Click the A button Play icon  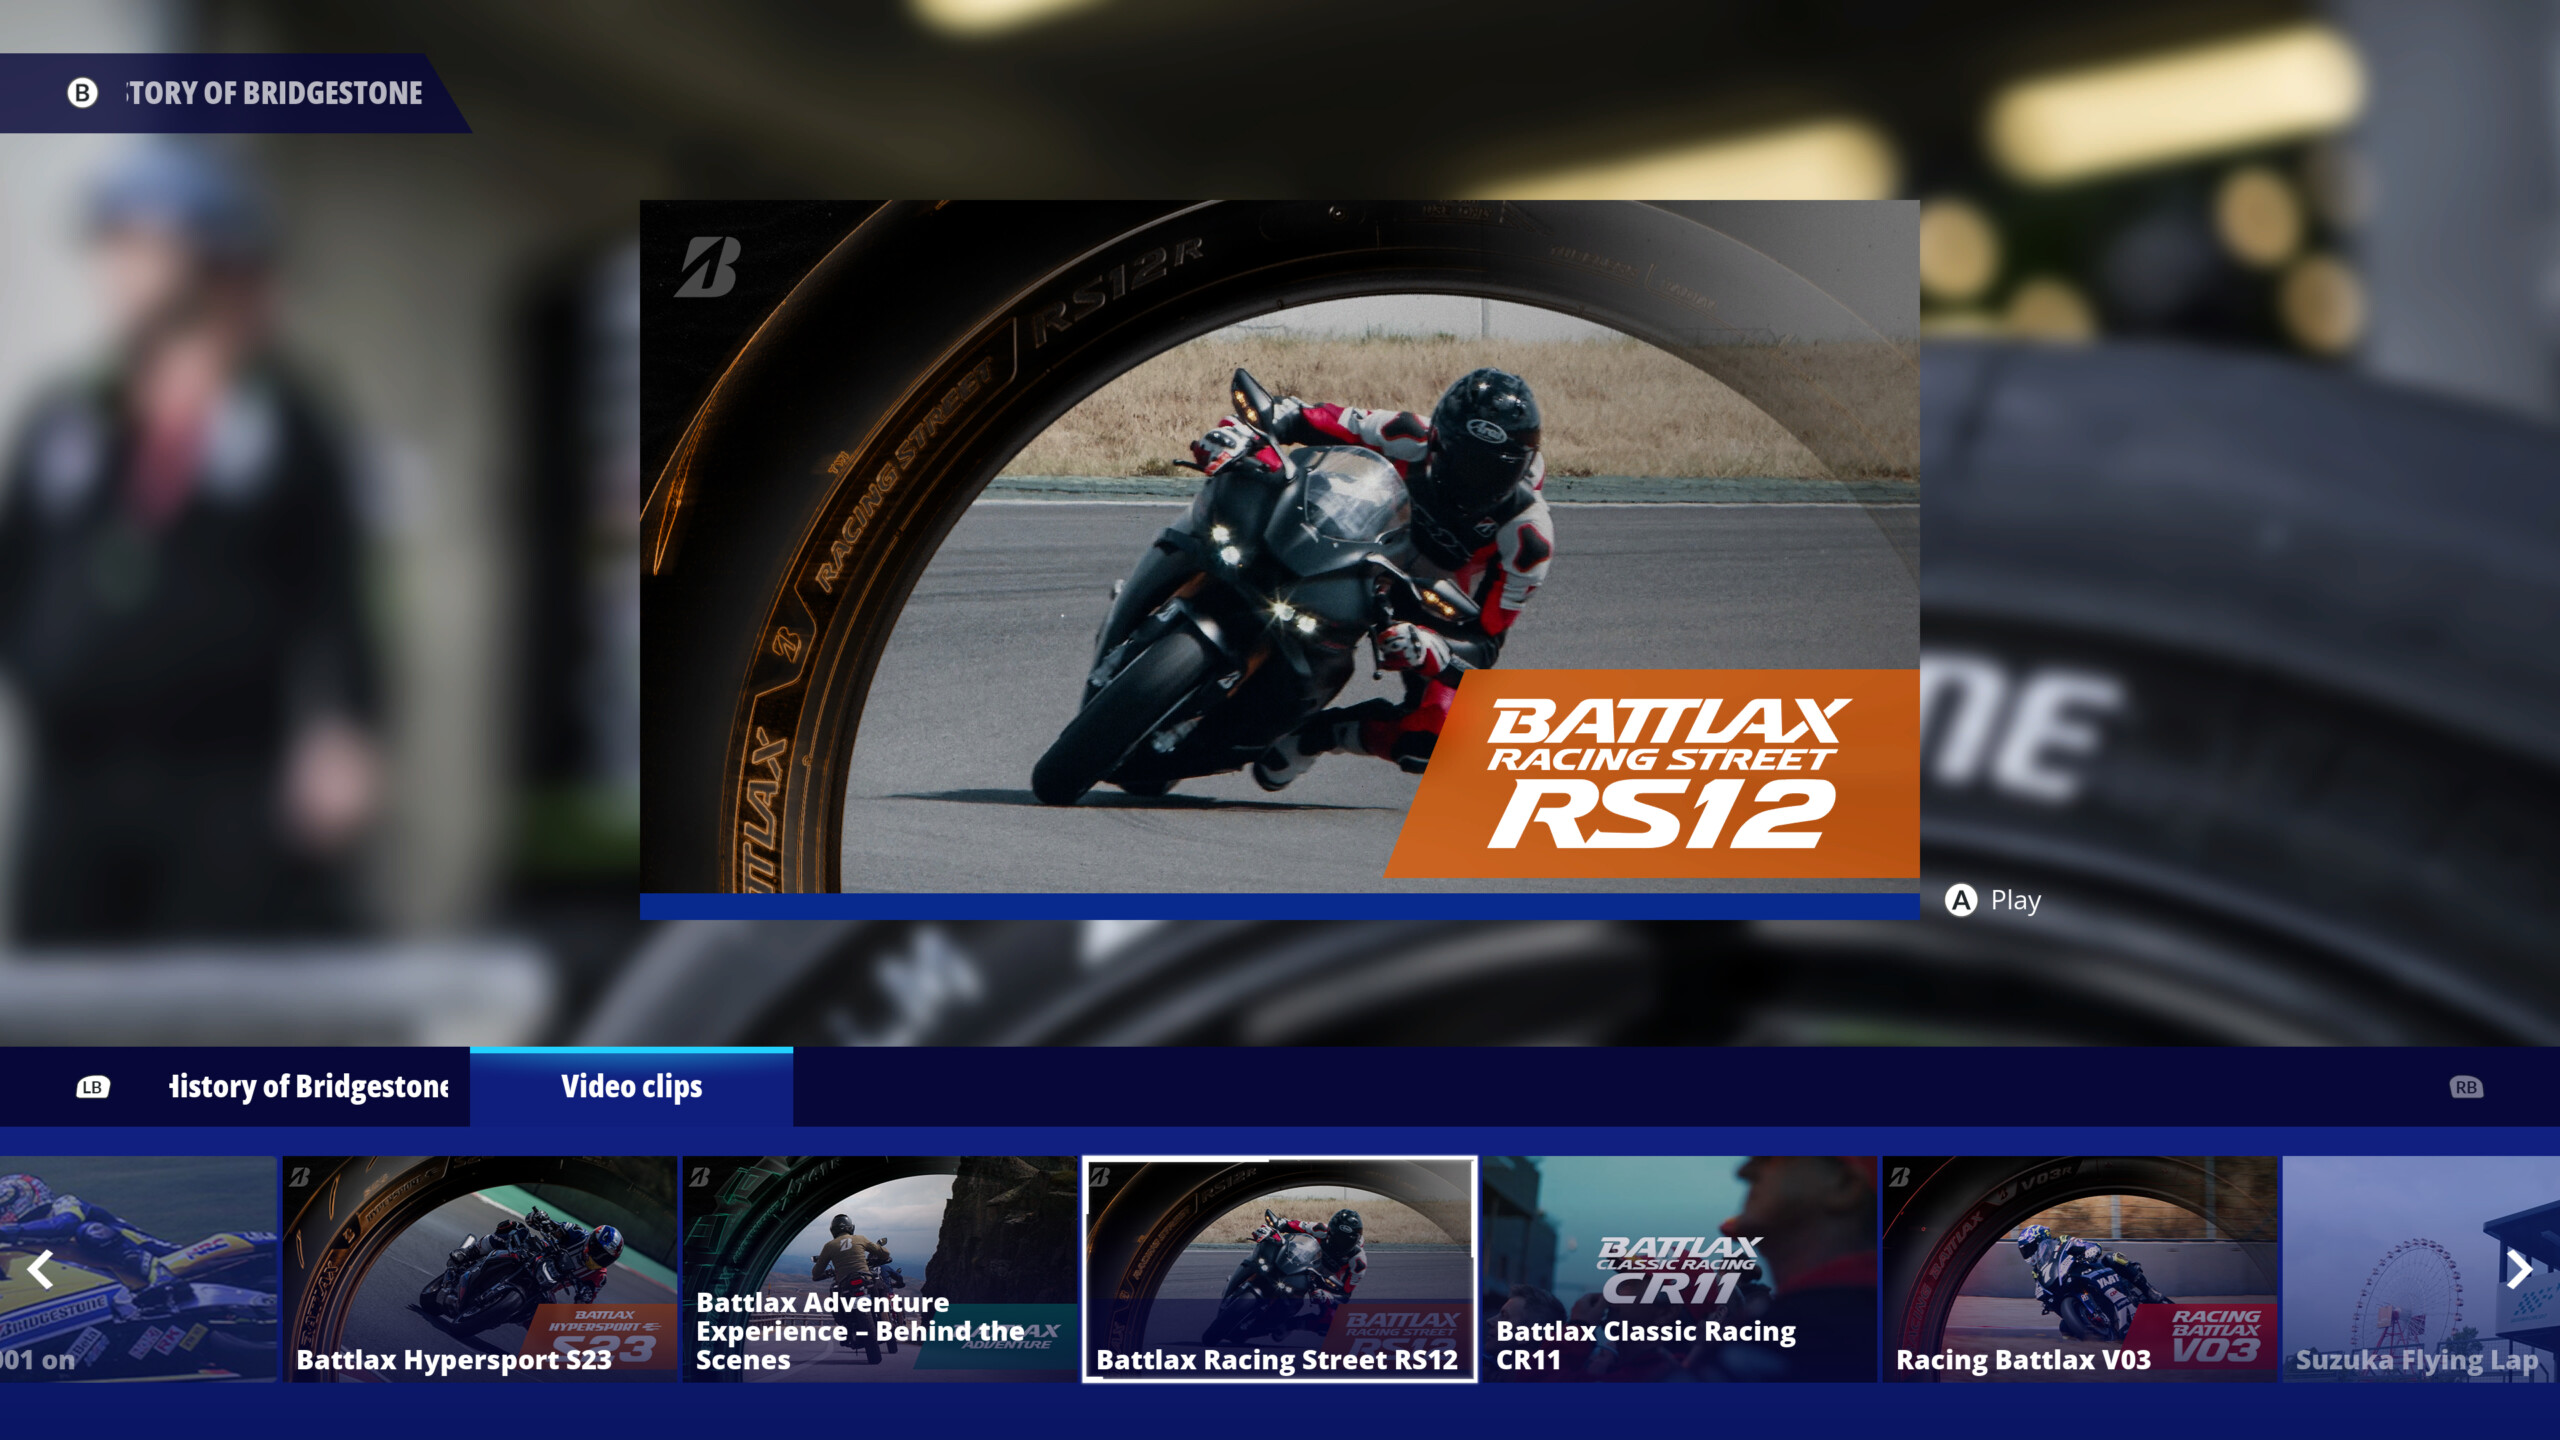(1961, 900)
